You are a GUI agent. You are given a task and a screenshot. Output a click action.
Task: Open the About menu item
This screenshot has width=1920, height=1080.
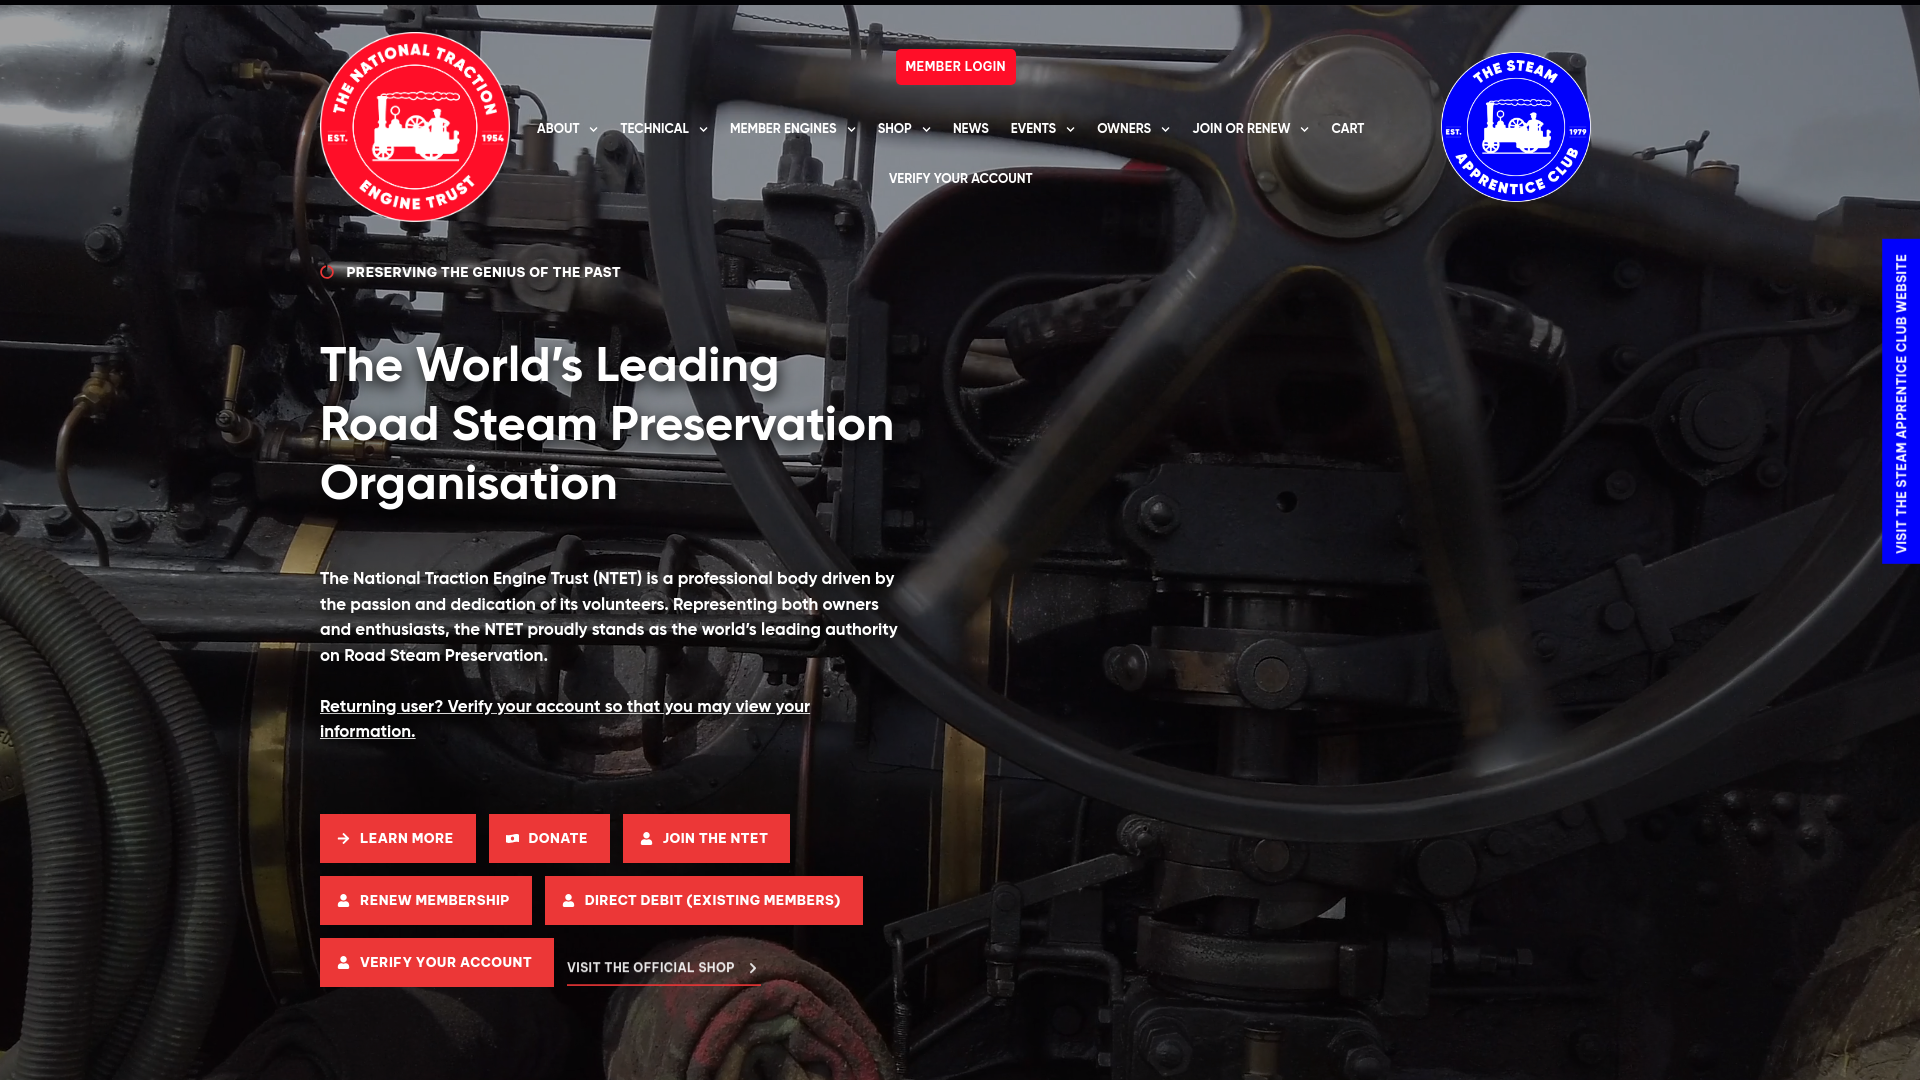pos(558,129)
